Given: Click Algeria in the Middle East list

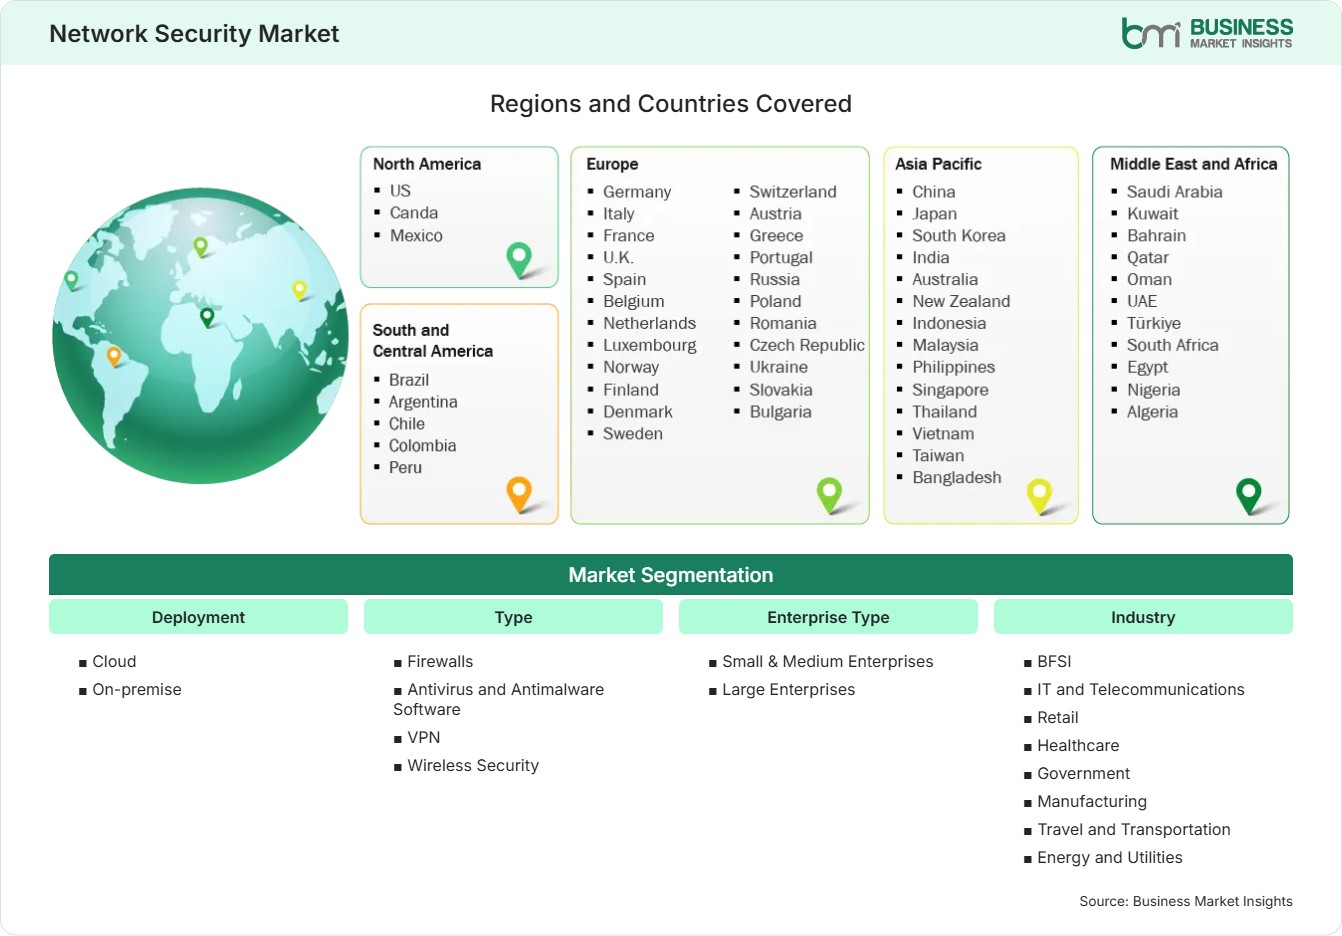Looking at the screenshot, I should [1152, 412].
